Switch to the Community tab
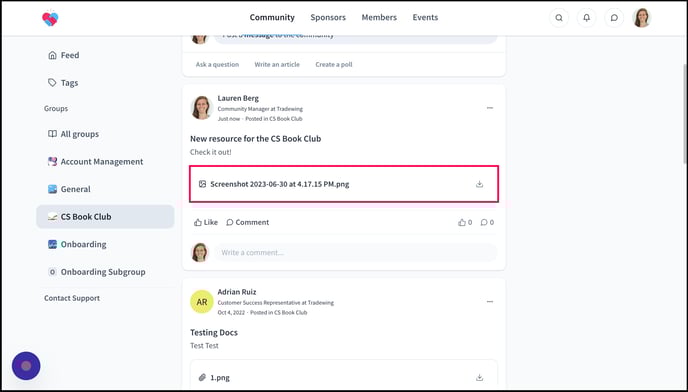 pos(272,18)
